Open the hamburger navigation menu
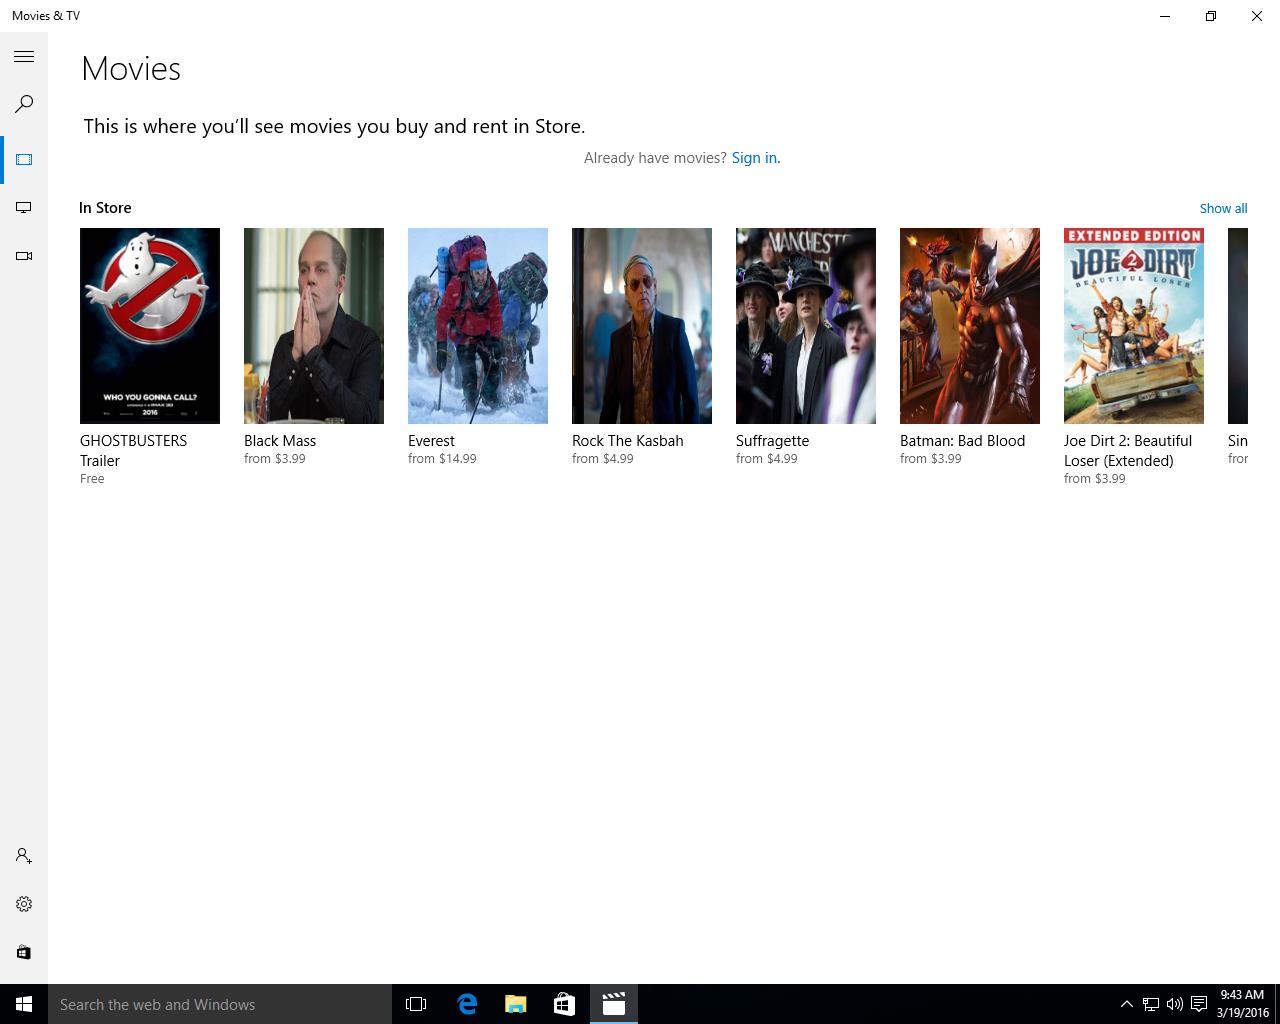The image size is (1280, 1024). pos(24,57)
